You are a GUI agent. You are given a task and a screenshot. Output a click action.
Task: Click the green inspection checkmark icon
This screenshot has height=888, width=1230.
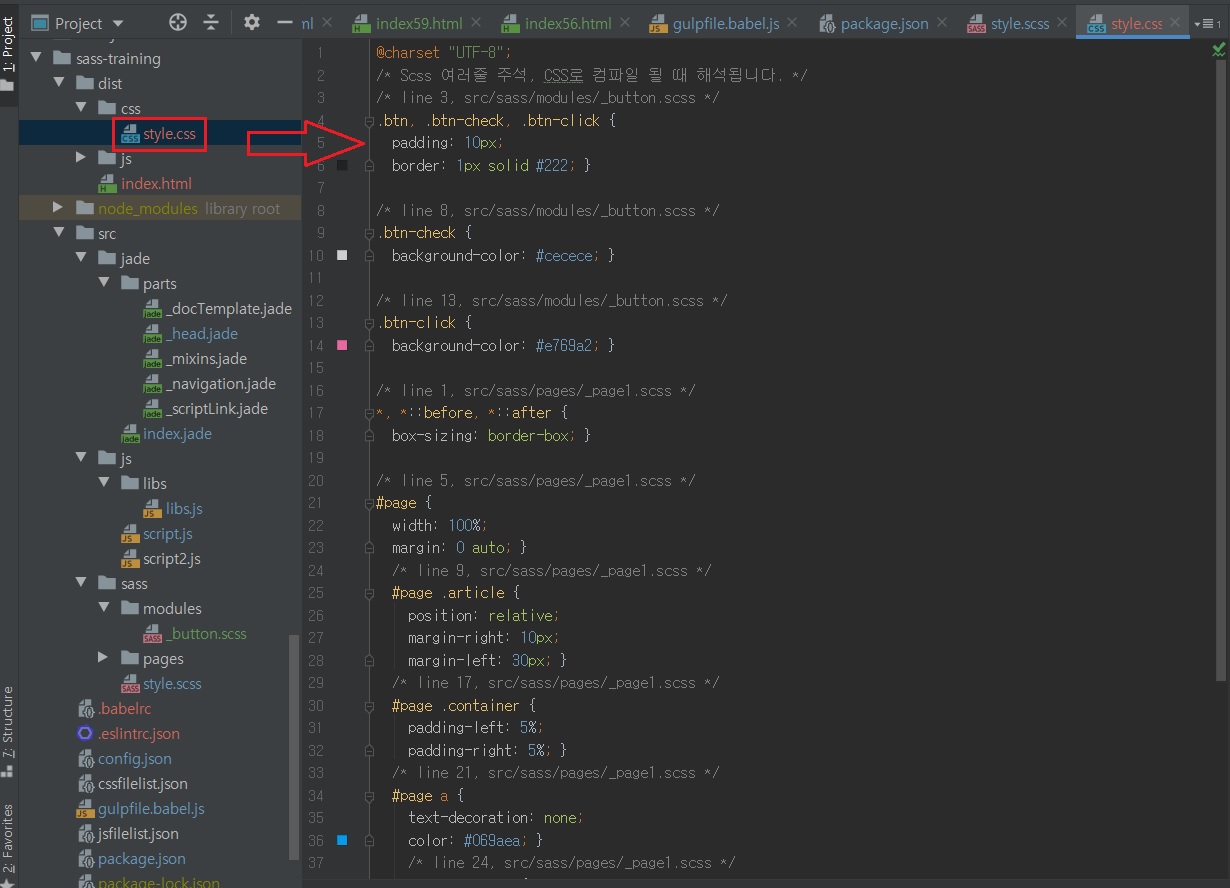[x=1218, y=50]
